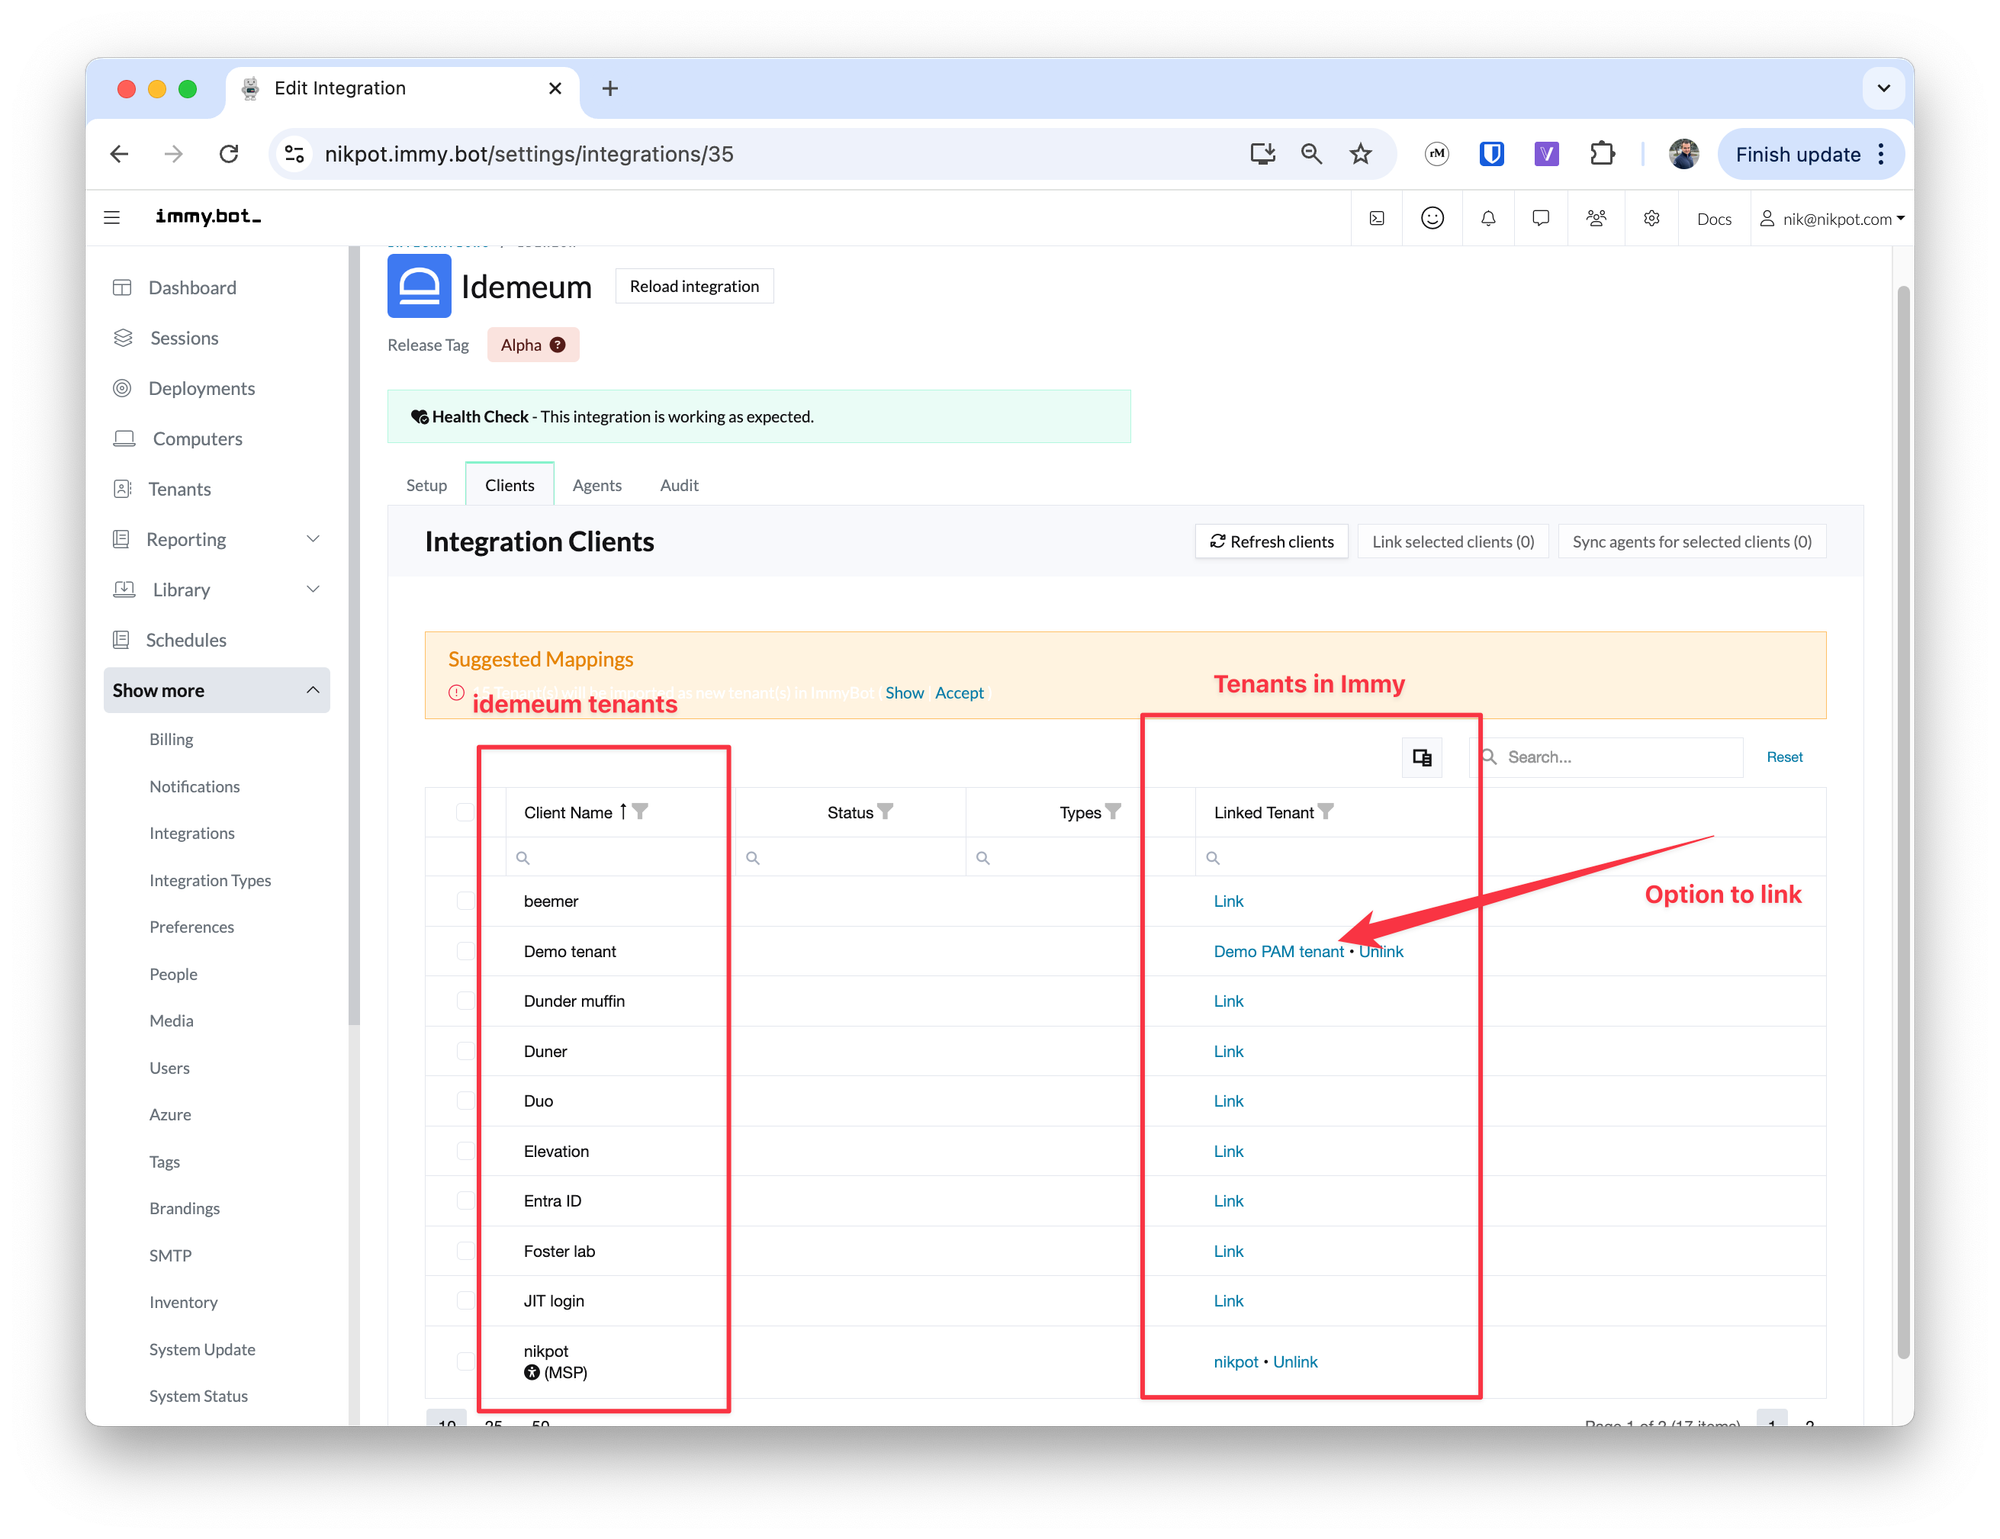The image size is (2000, 1539).
Task: Select the Dunder muffin client checkbox
Action: [465, 1001]
